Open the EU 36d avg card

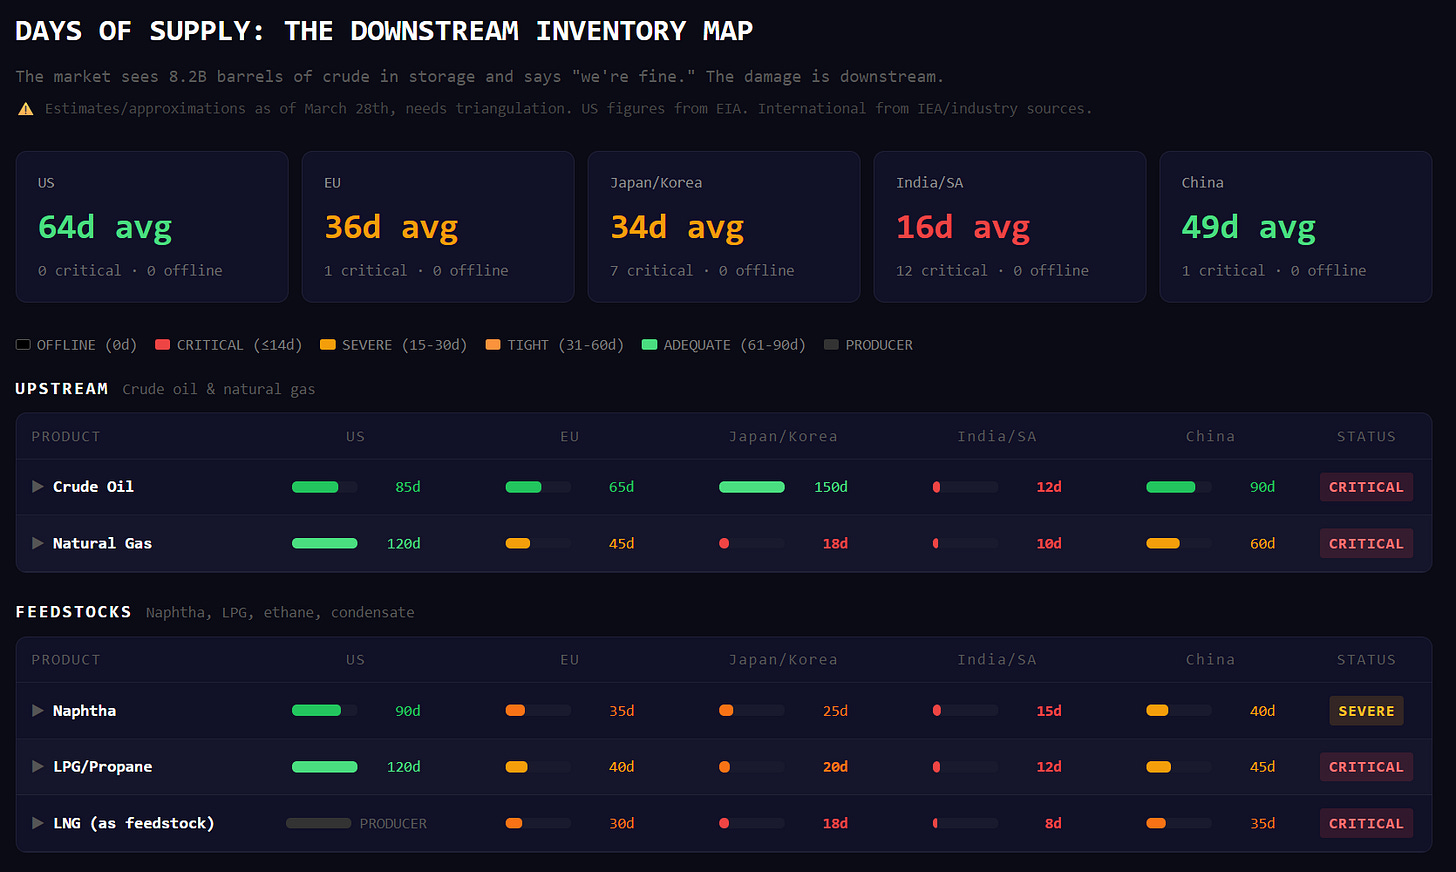coord(438,227)
